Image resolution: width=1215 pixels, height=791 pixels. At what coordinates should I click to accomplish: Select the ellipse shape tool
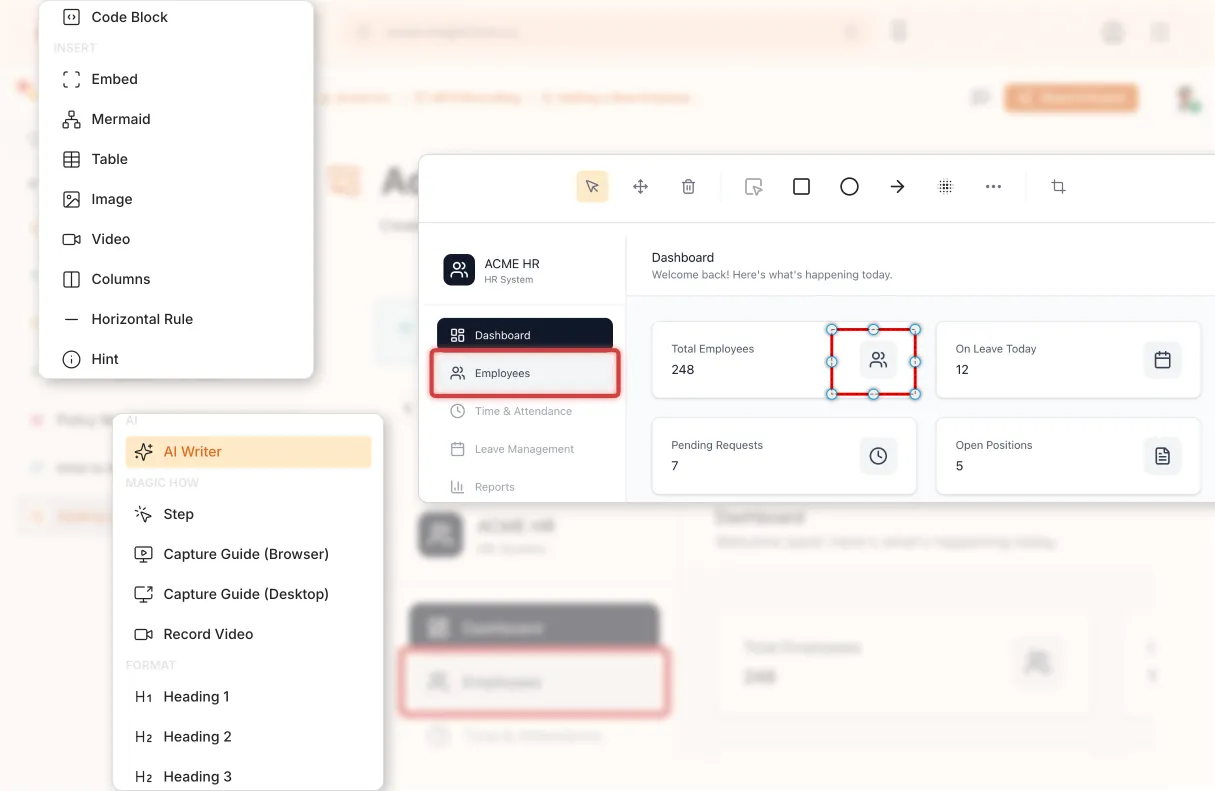pos(849,186)
